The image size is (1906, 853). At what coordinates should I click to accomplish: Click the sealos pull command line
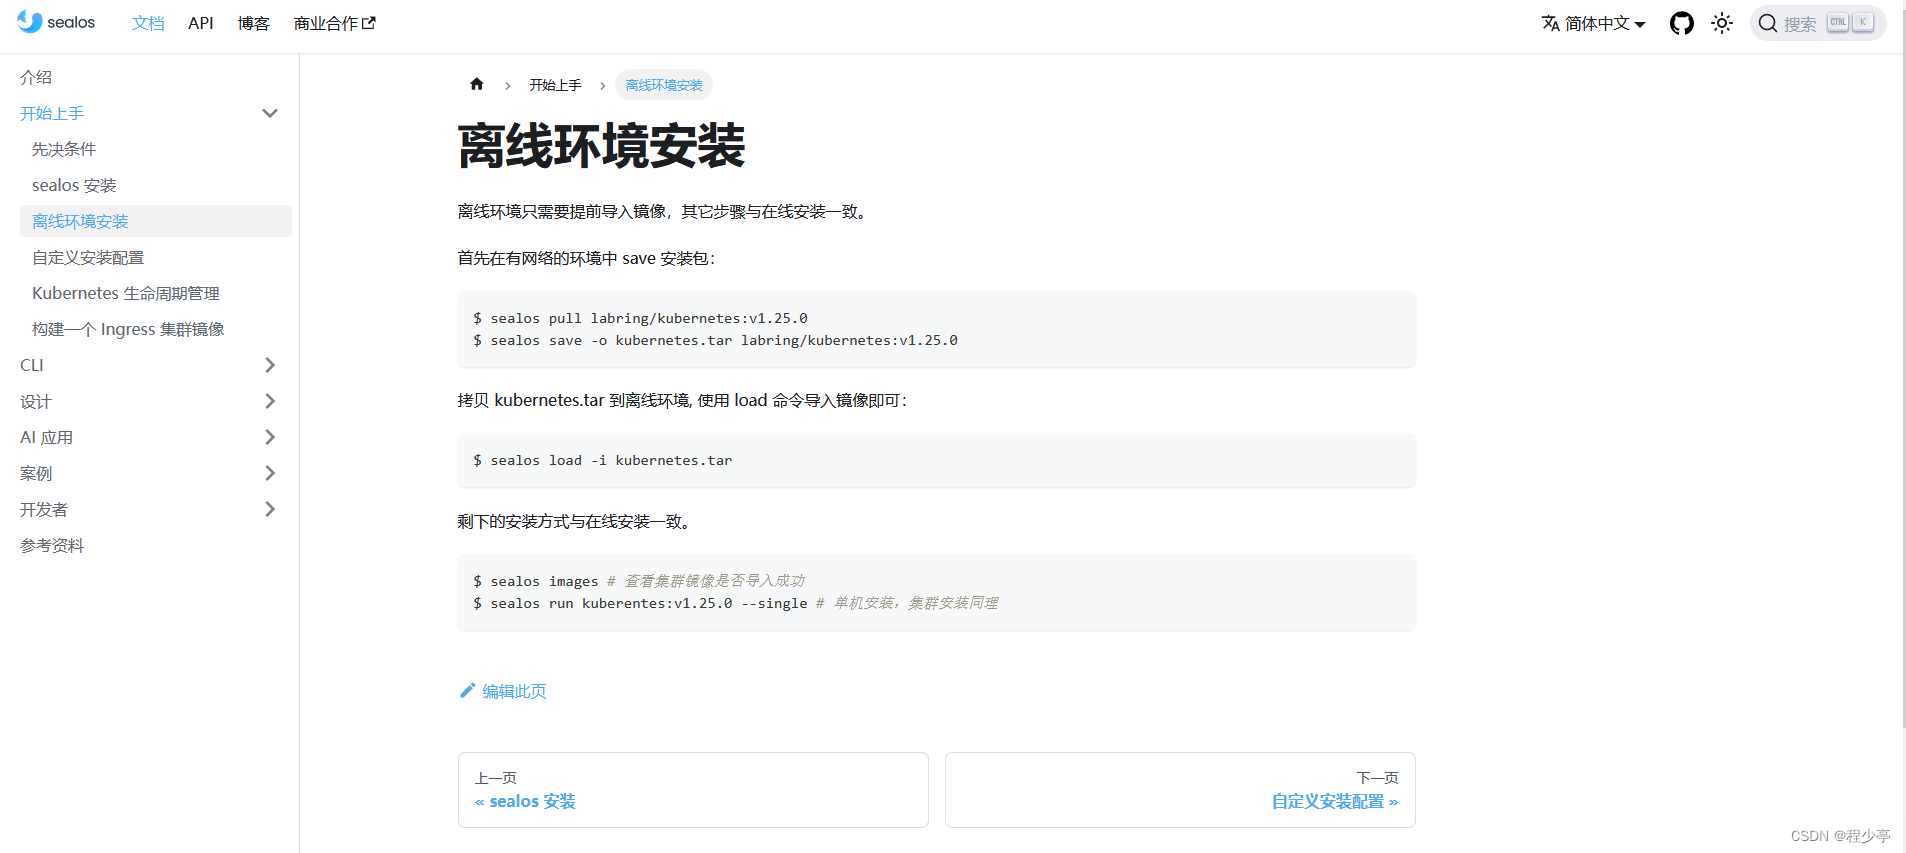640,318
